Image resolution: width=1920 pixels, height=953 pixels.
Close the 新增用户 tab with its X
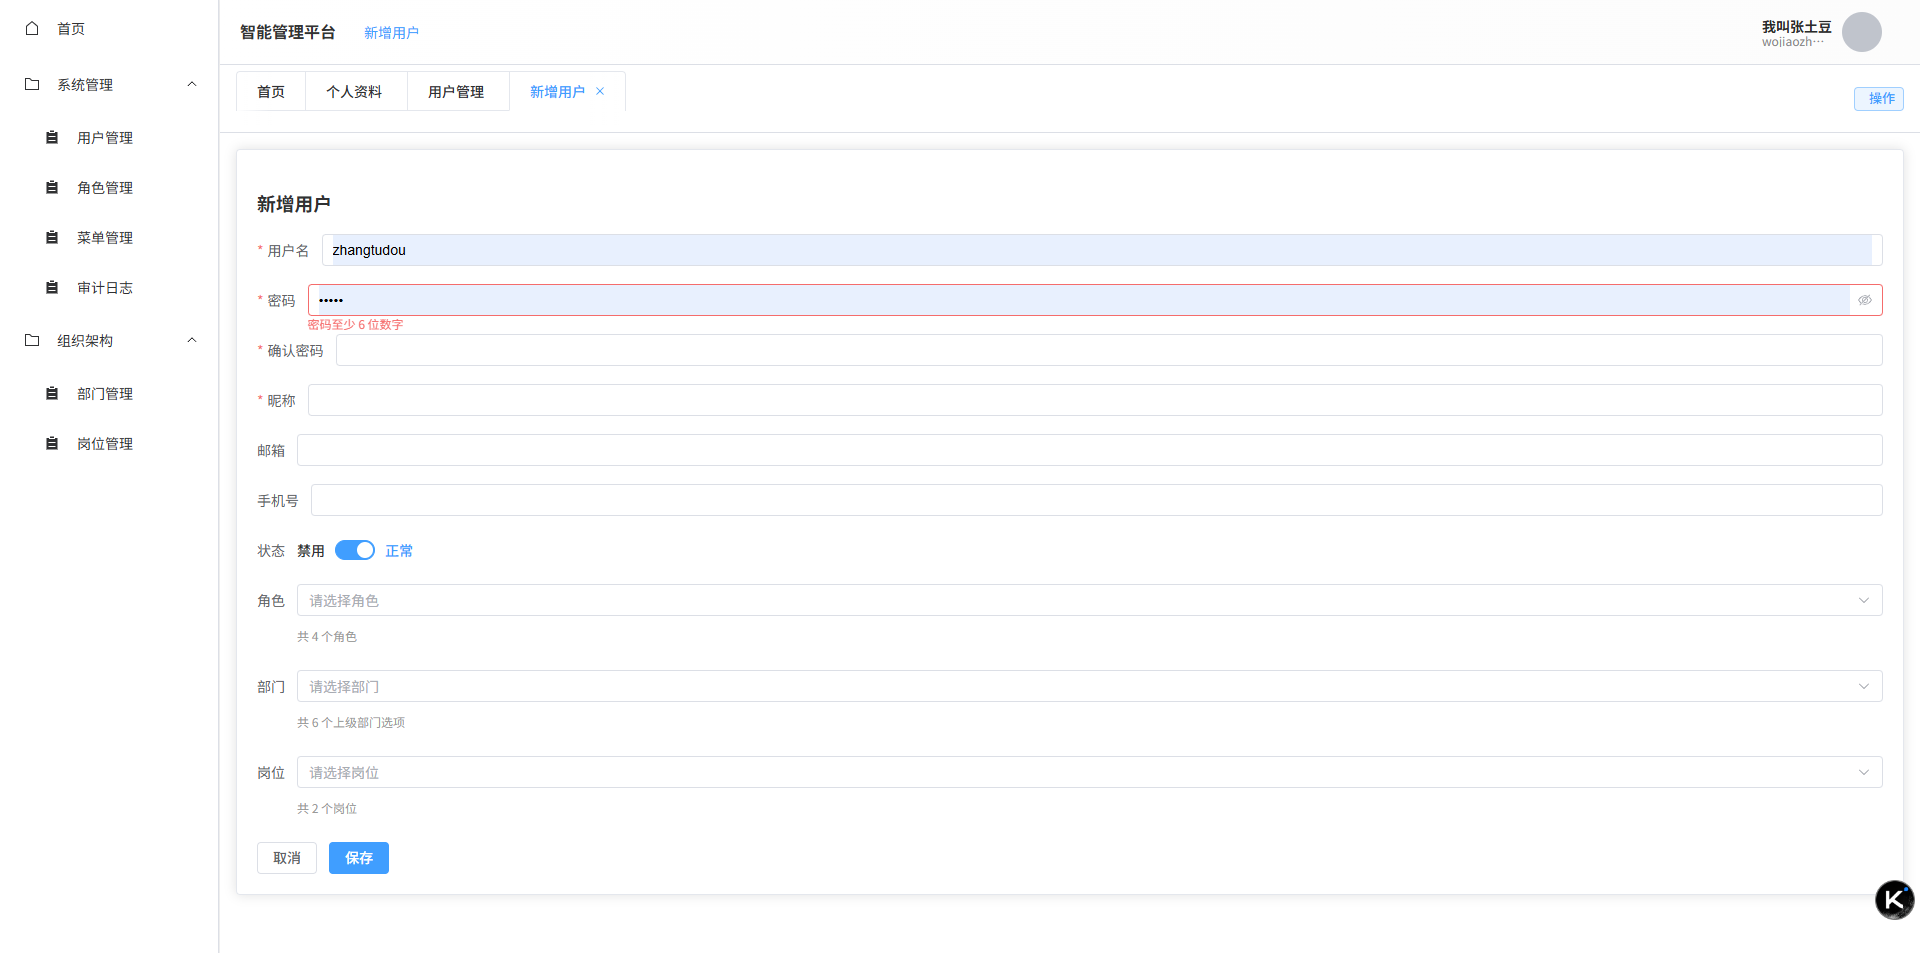point(600,91)
